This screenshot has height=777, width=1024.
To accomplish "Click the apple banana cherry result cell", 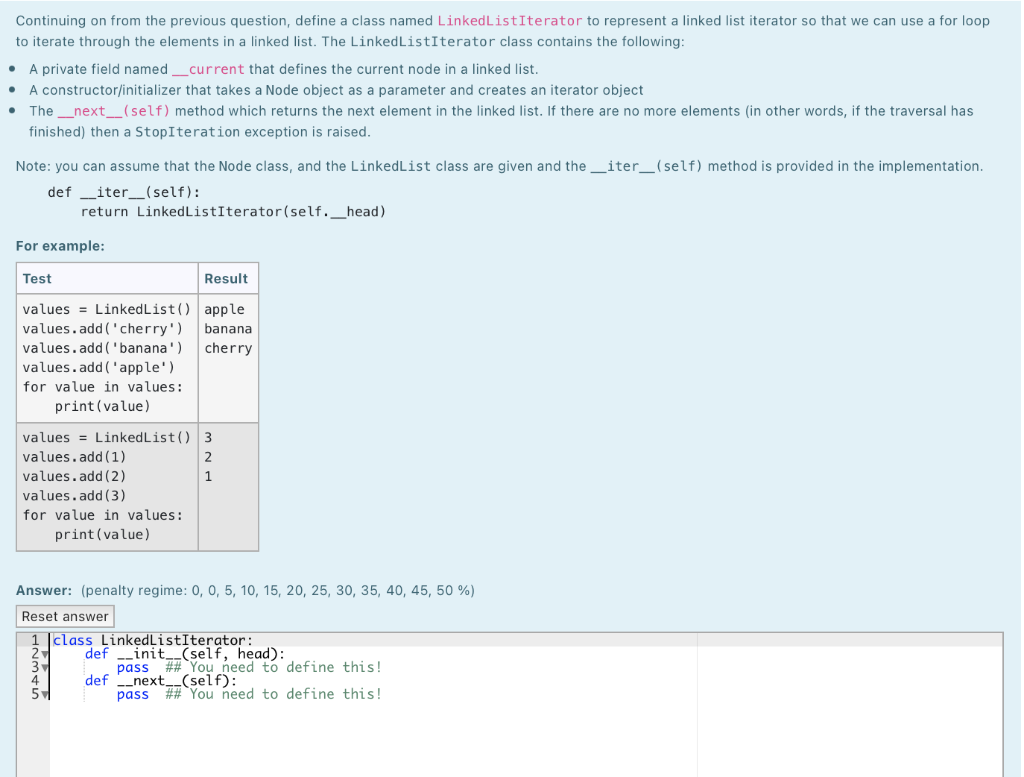I will tap(228, 328).
